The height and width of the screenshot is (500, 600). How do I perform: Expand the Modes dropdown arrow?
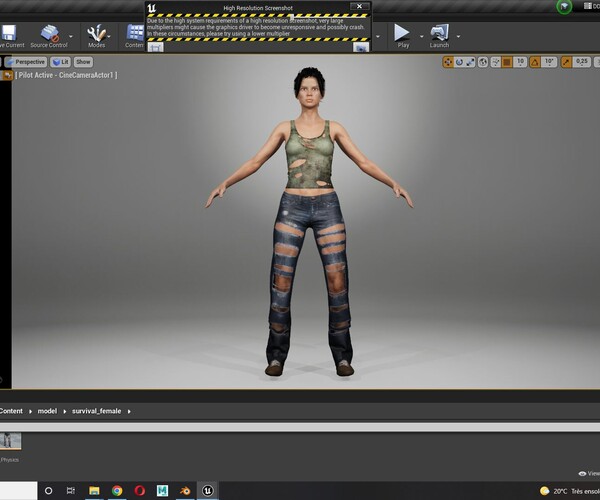click(109, 36)
